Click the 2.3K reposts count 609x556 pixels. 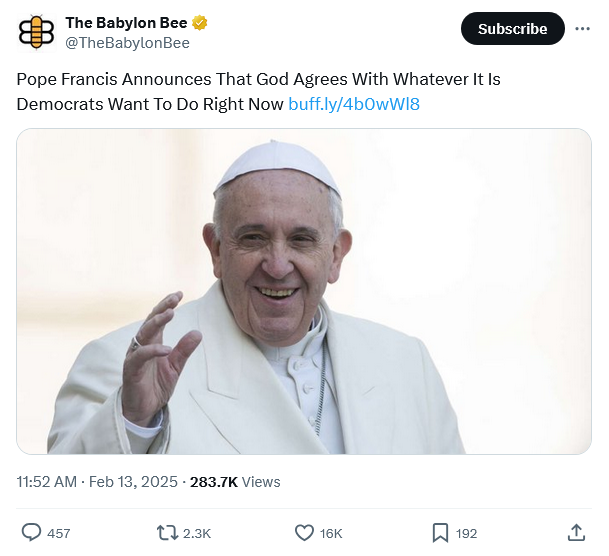197,533
